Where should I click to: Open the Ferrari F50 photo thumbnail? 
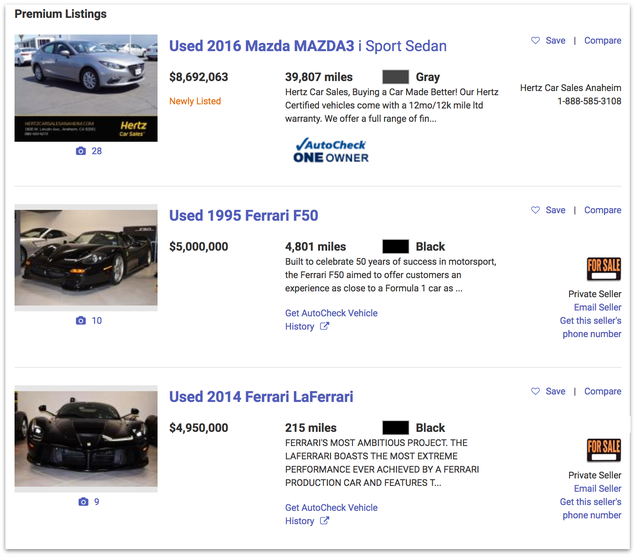click(x=86, y=258)
